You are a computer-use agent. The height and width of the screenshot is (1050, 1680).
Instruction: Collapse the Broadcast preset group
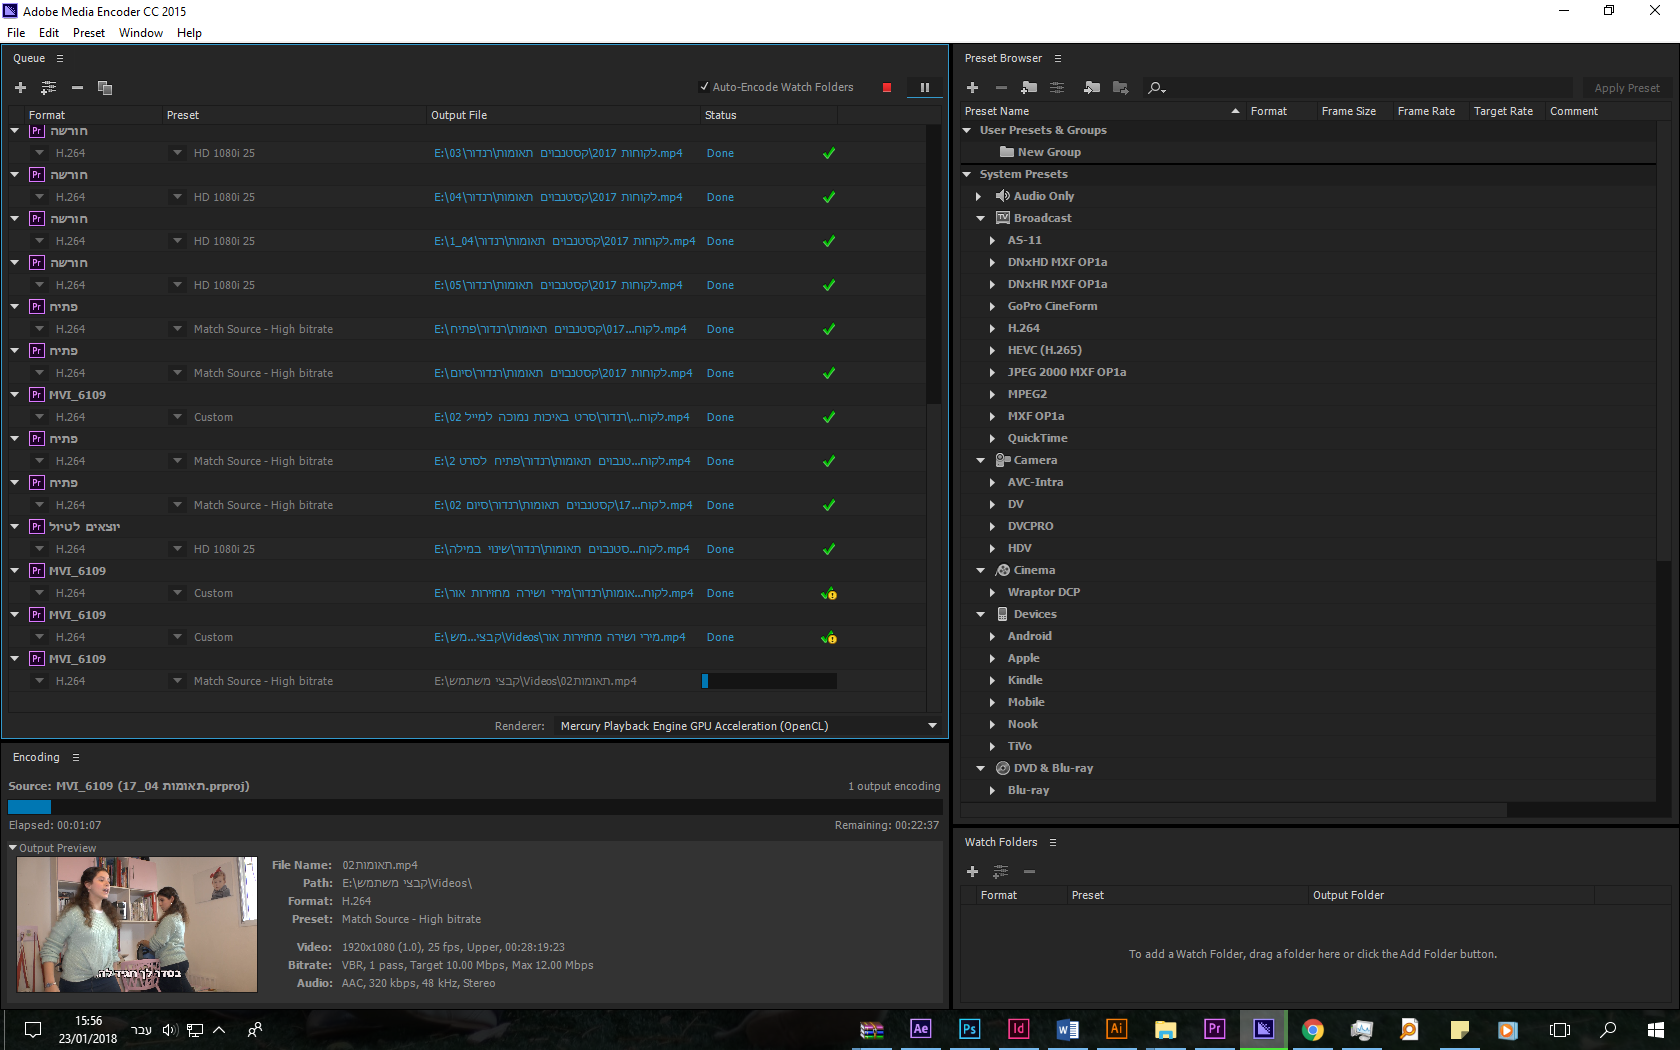(x=981, y=218)
